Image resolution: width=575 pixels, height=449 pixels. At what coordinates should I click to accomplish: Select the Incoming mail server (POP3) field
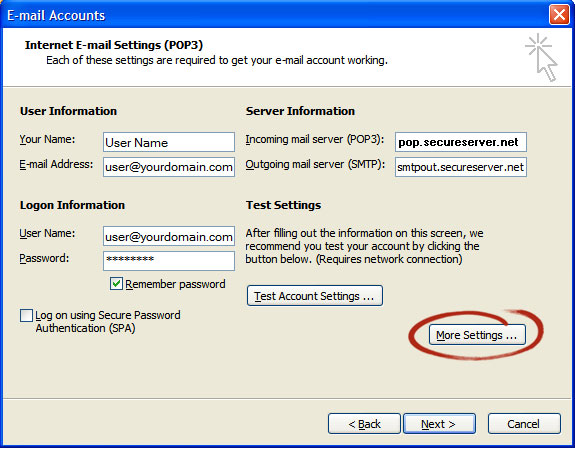(461, 142)
